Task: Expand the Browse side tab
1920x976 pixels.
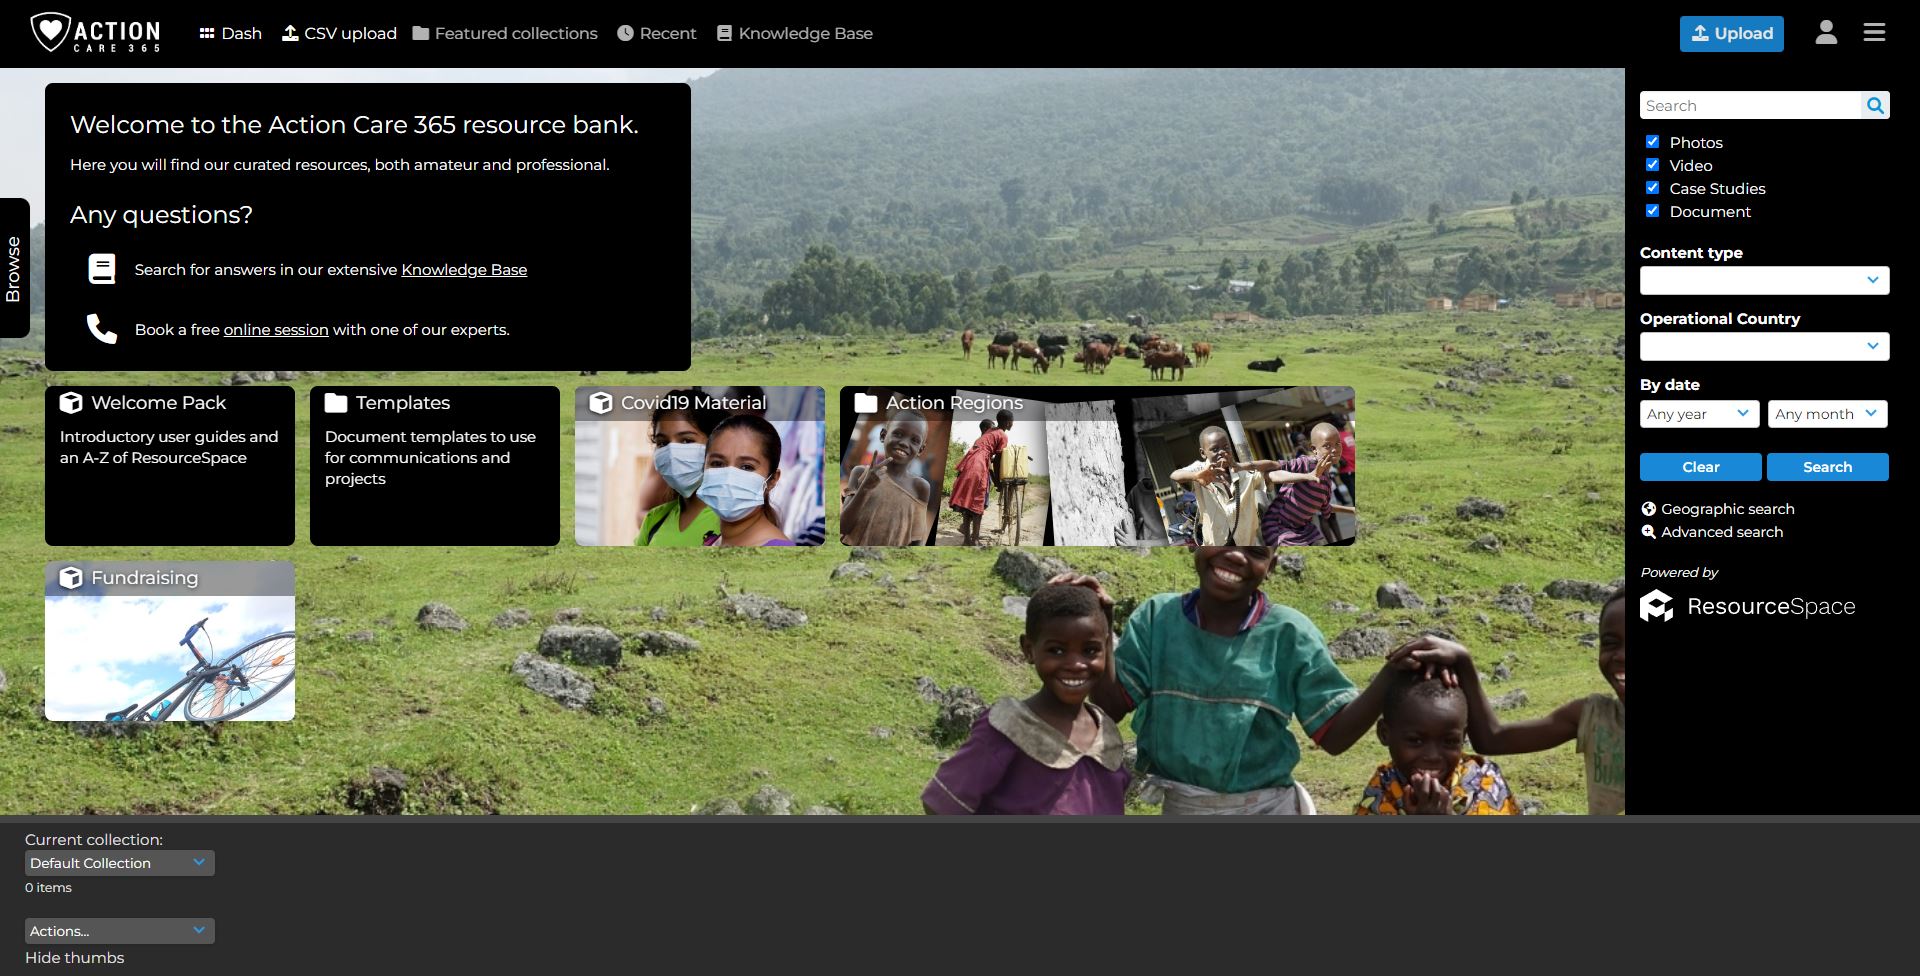Action: pos(14,268)
